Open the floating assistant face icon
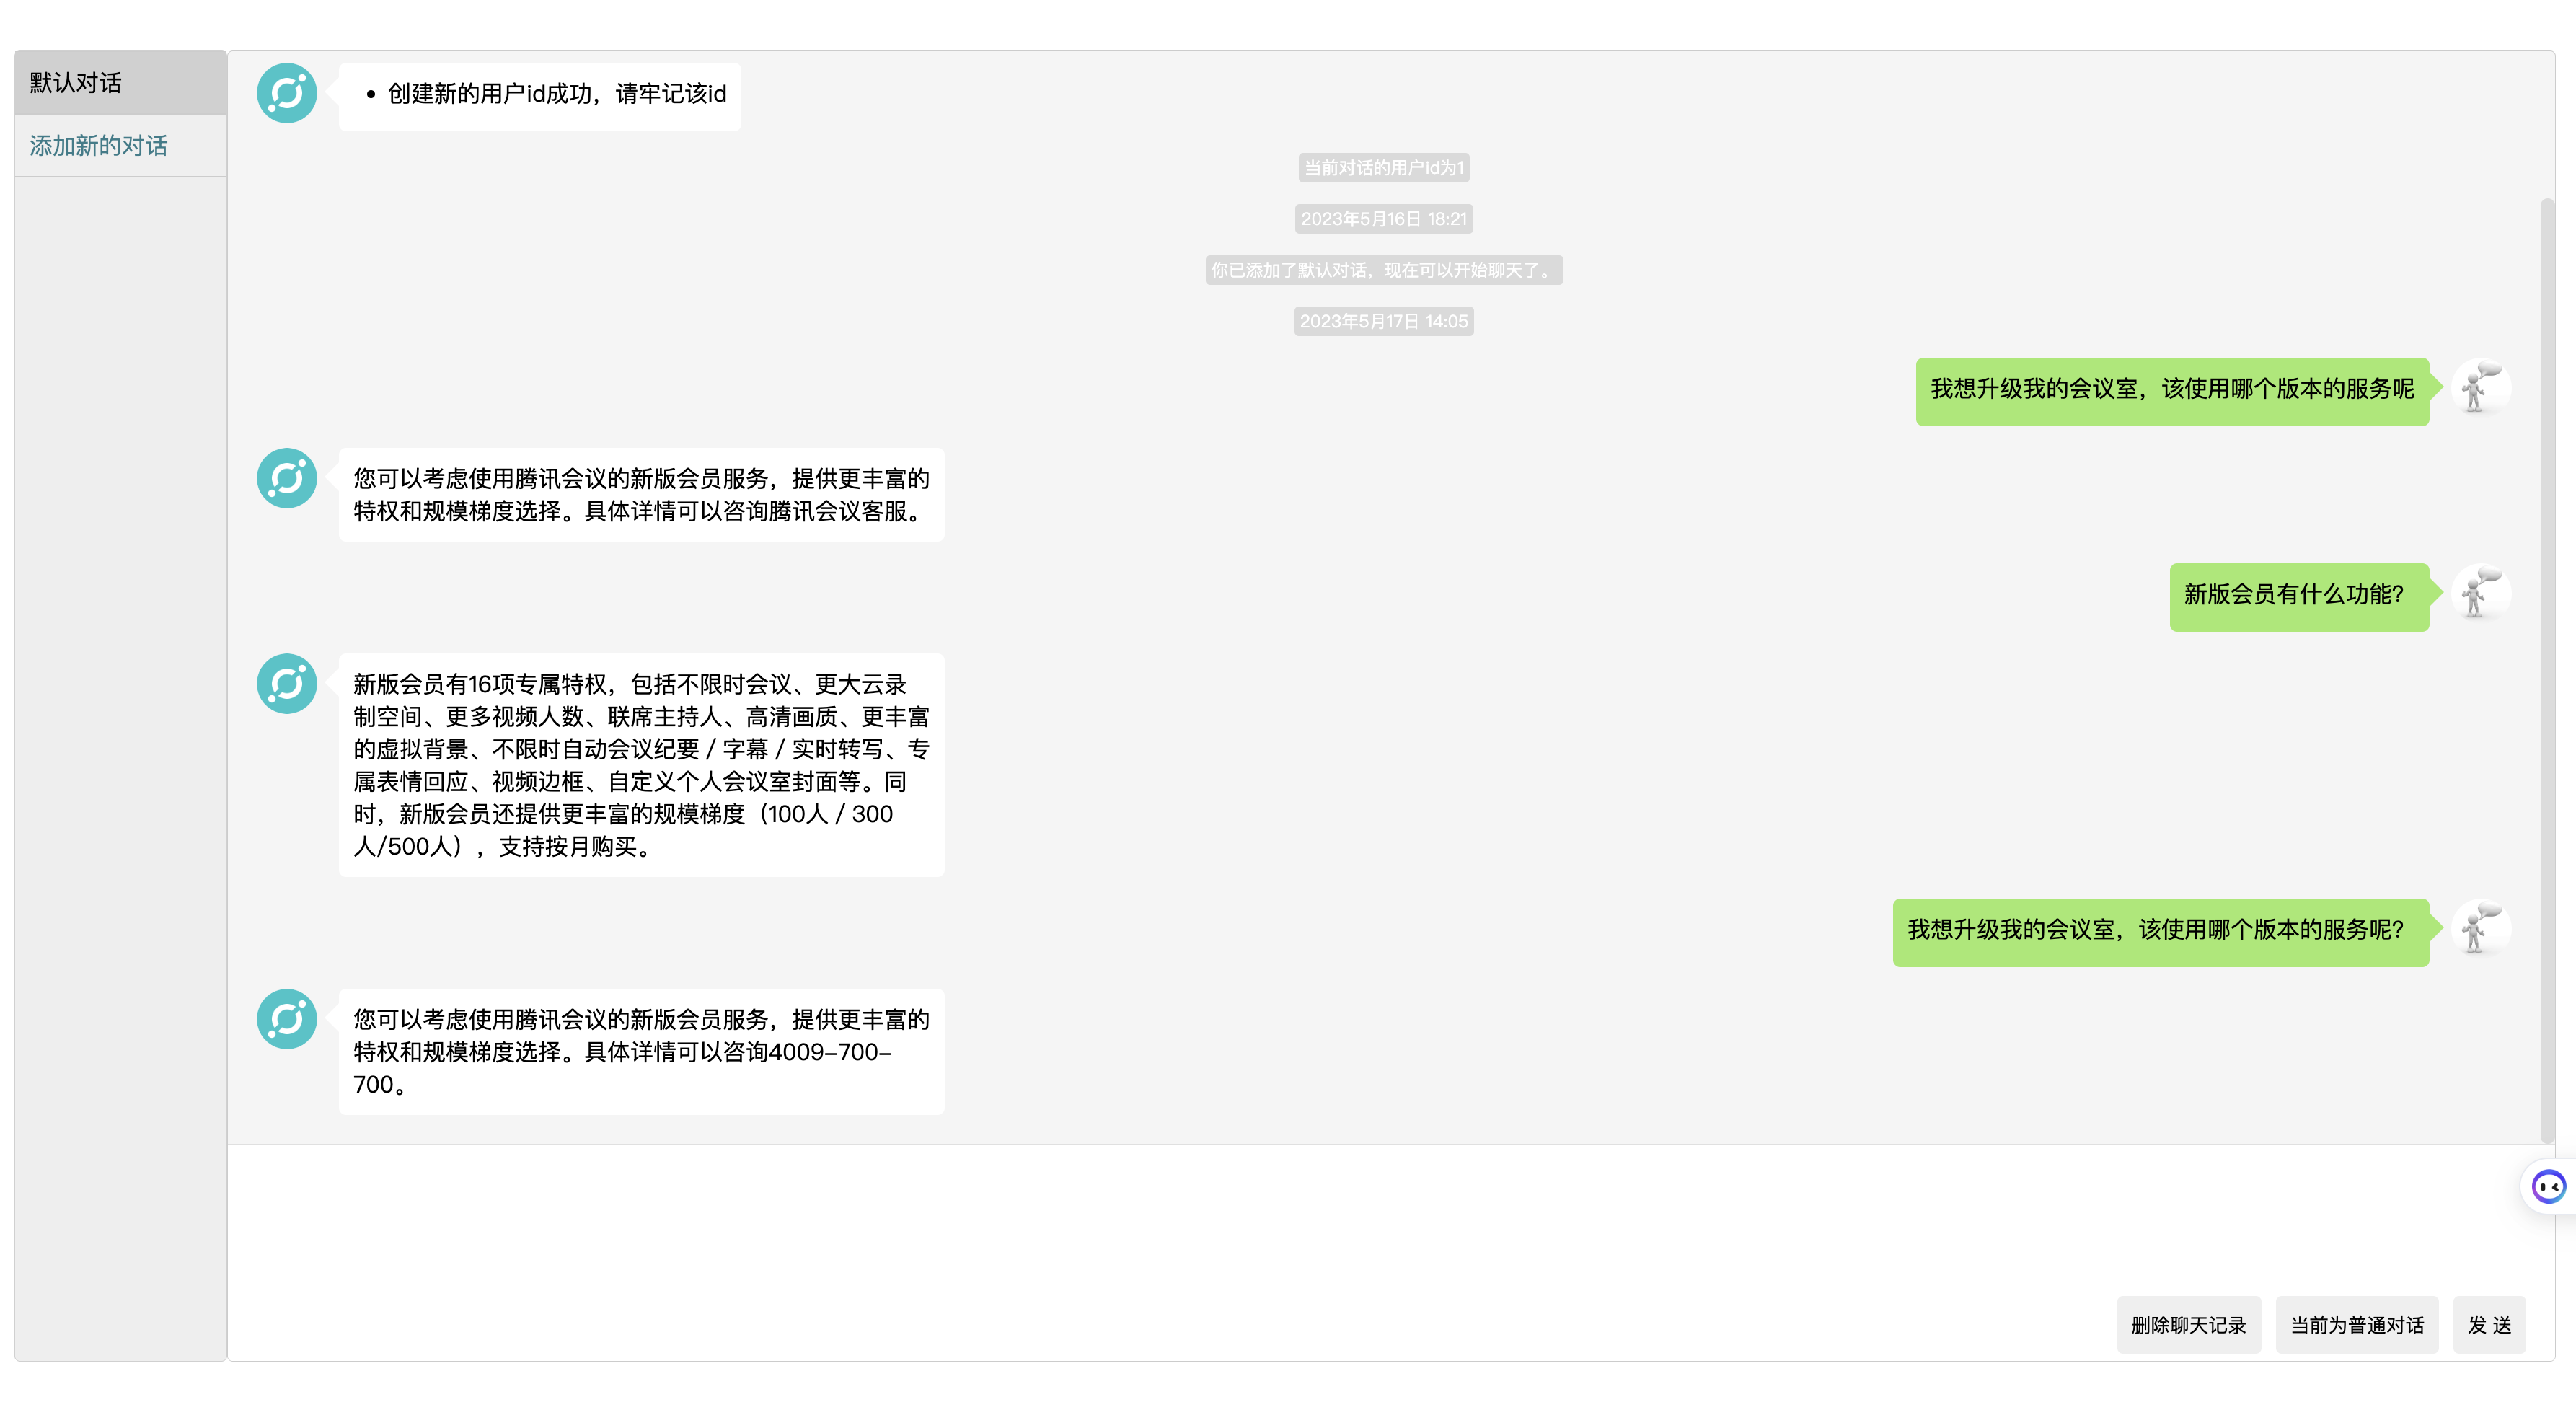The height and width of the screenshot is (1415, 2576). coord(2548,1187)
